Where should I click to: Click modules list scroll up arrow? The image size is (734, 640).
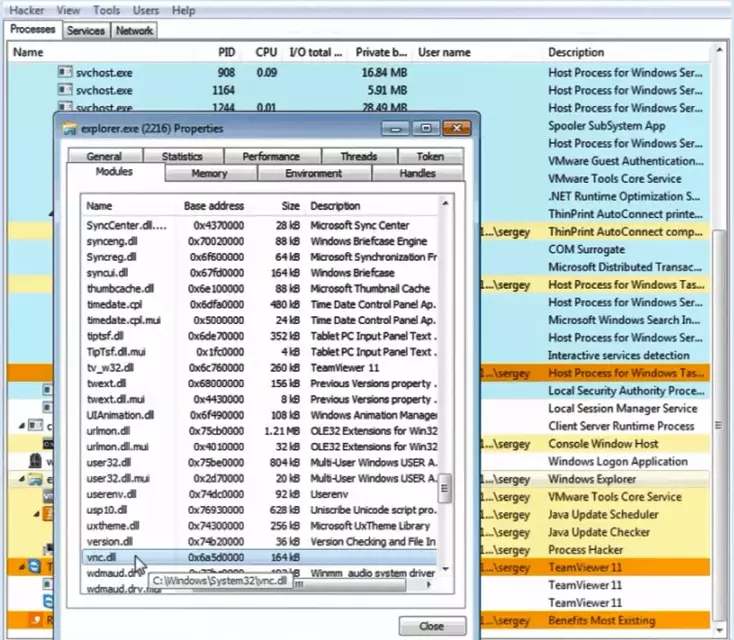pyautogui.click(x=445, y=204)
